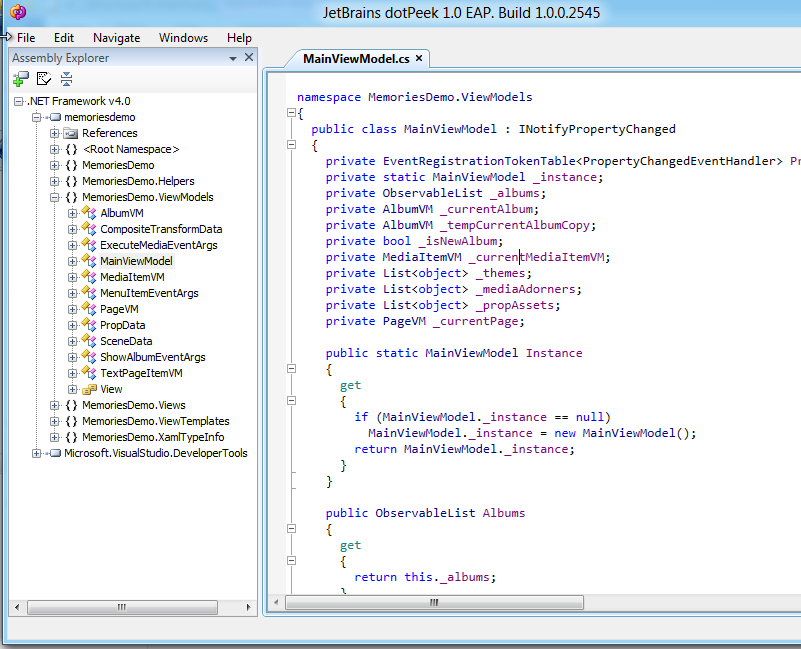Click the code editor scroll left arrow
801x649 pixels.
point(276,602)
